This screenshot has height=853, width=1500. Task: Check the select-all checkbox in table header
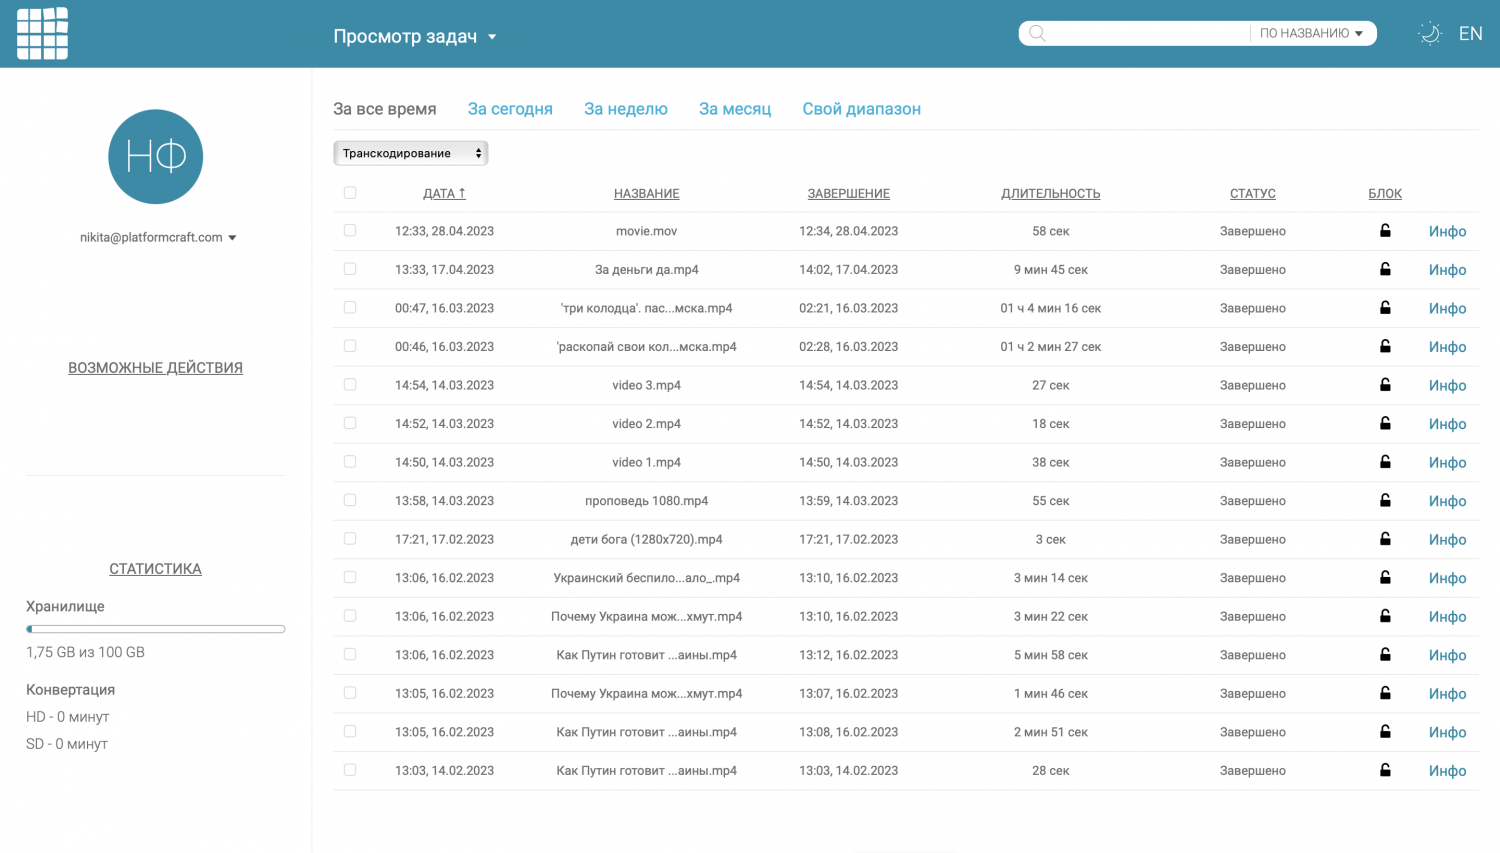[x=350, y=193]
